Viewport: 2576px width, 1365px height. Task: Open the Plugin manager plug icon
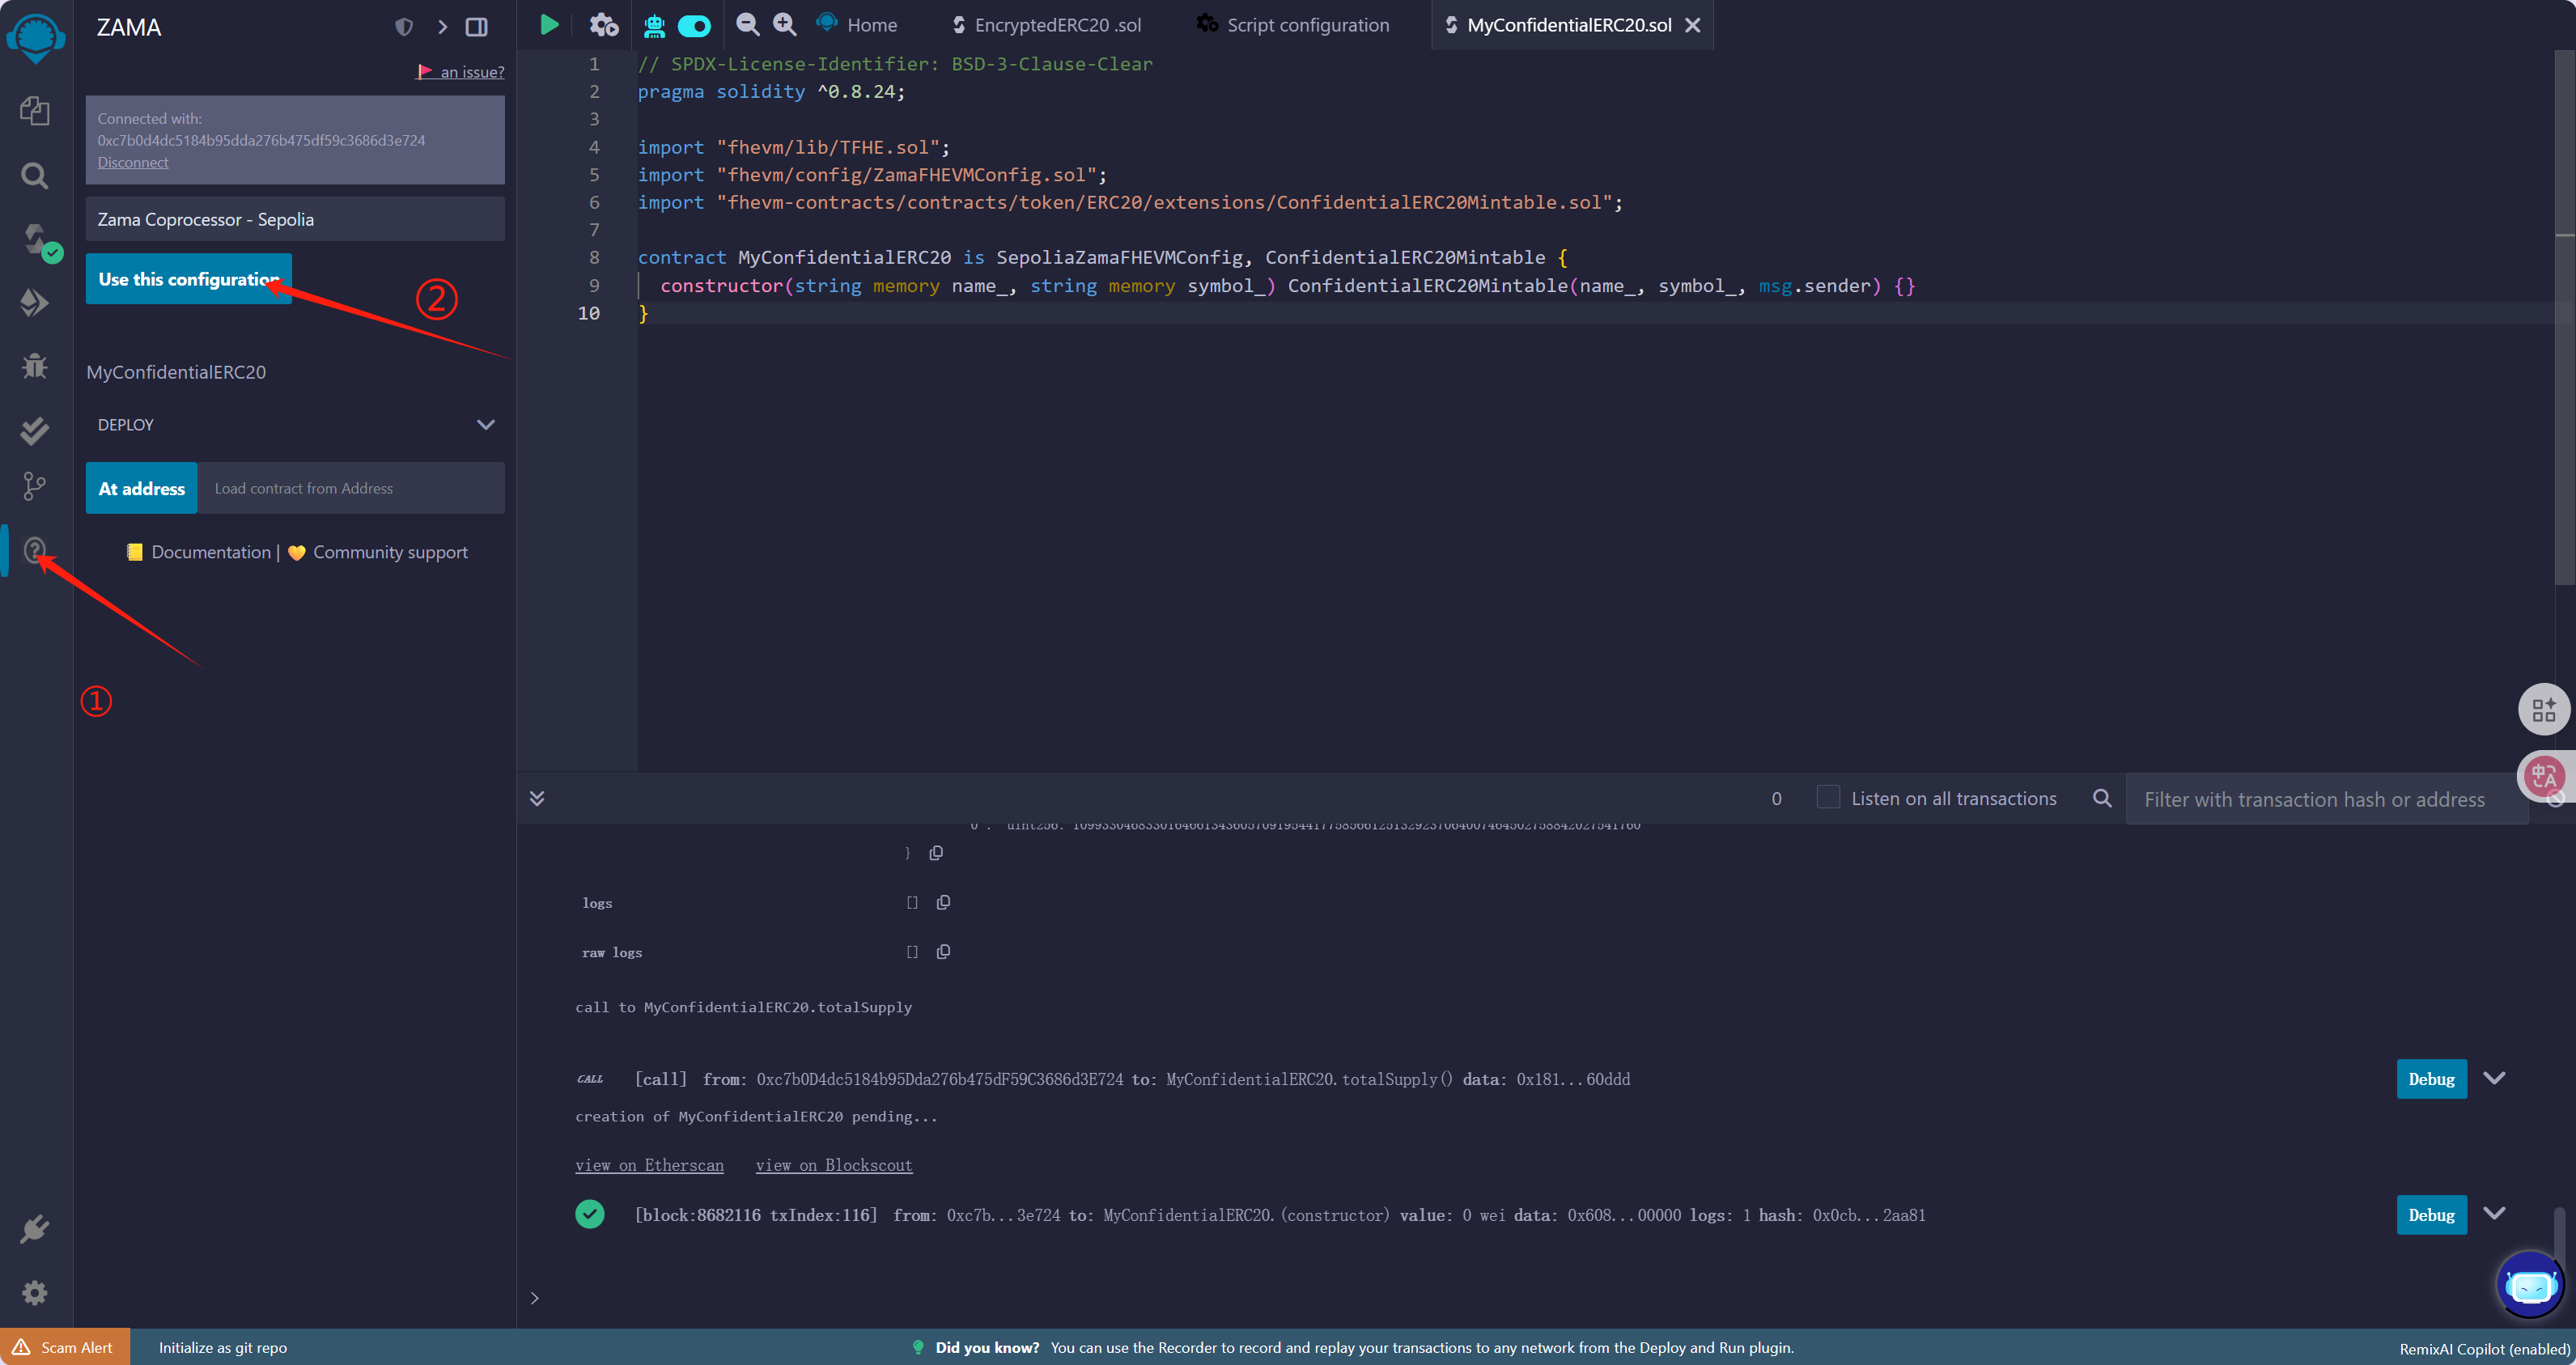tap(35, 1229)
